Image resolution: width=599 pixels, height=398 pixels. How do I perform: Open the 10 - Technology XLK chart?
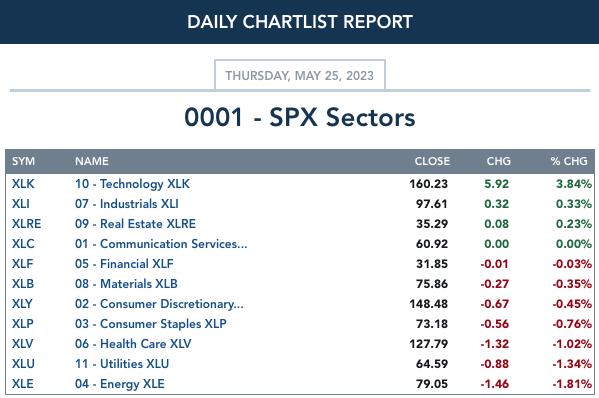point(132,184)
